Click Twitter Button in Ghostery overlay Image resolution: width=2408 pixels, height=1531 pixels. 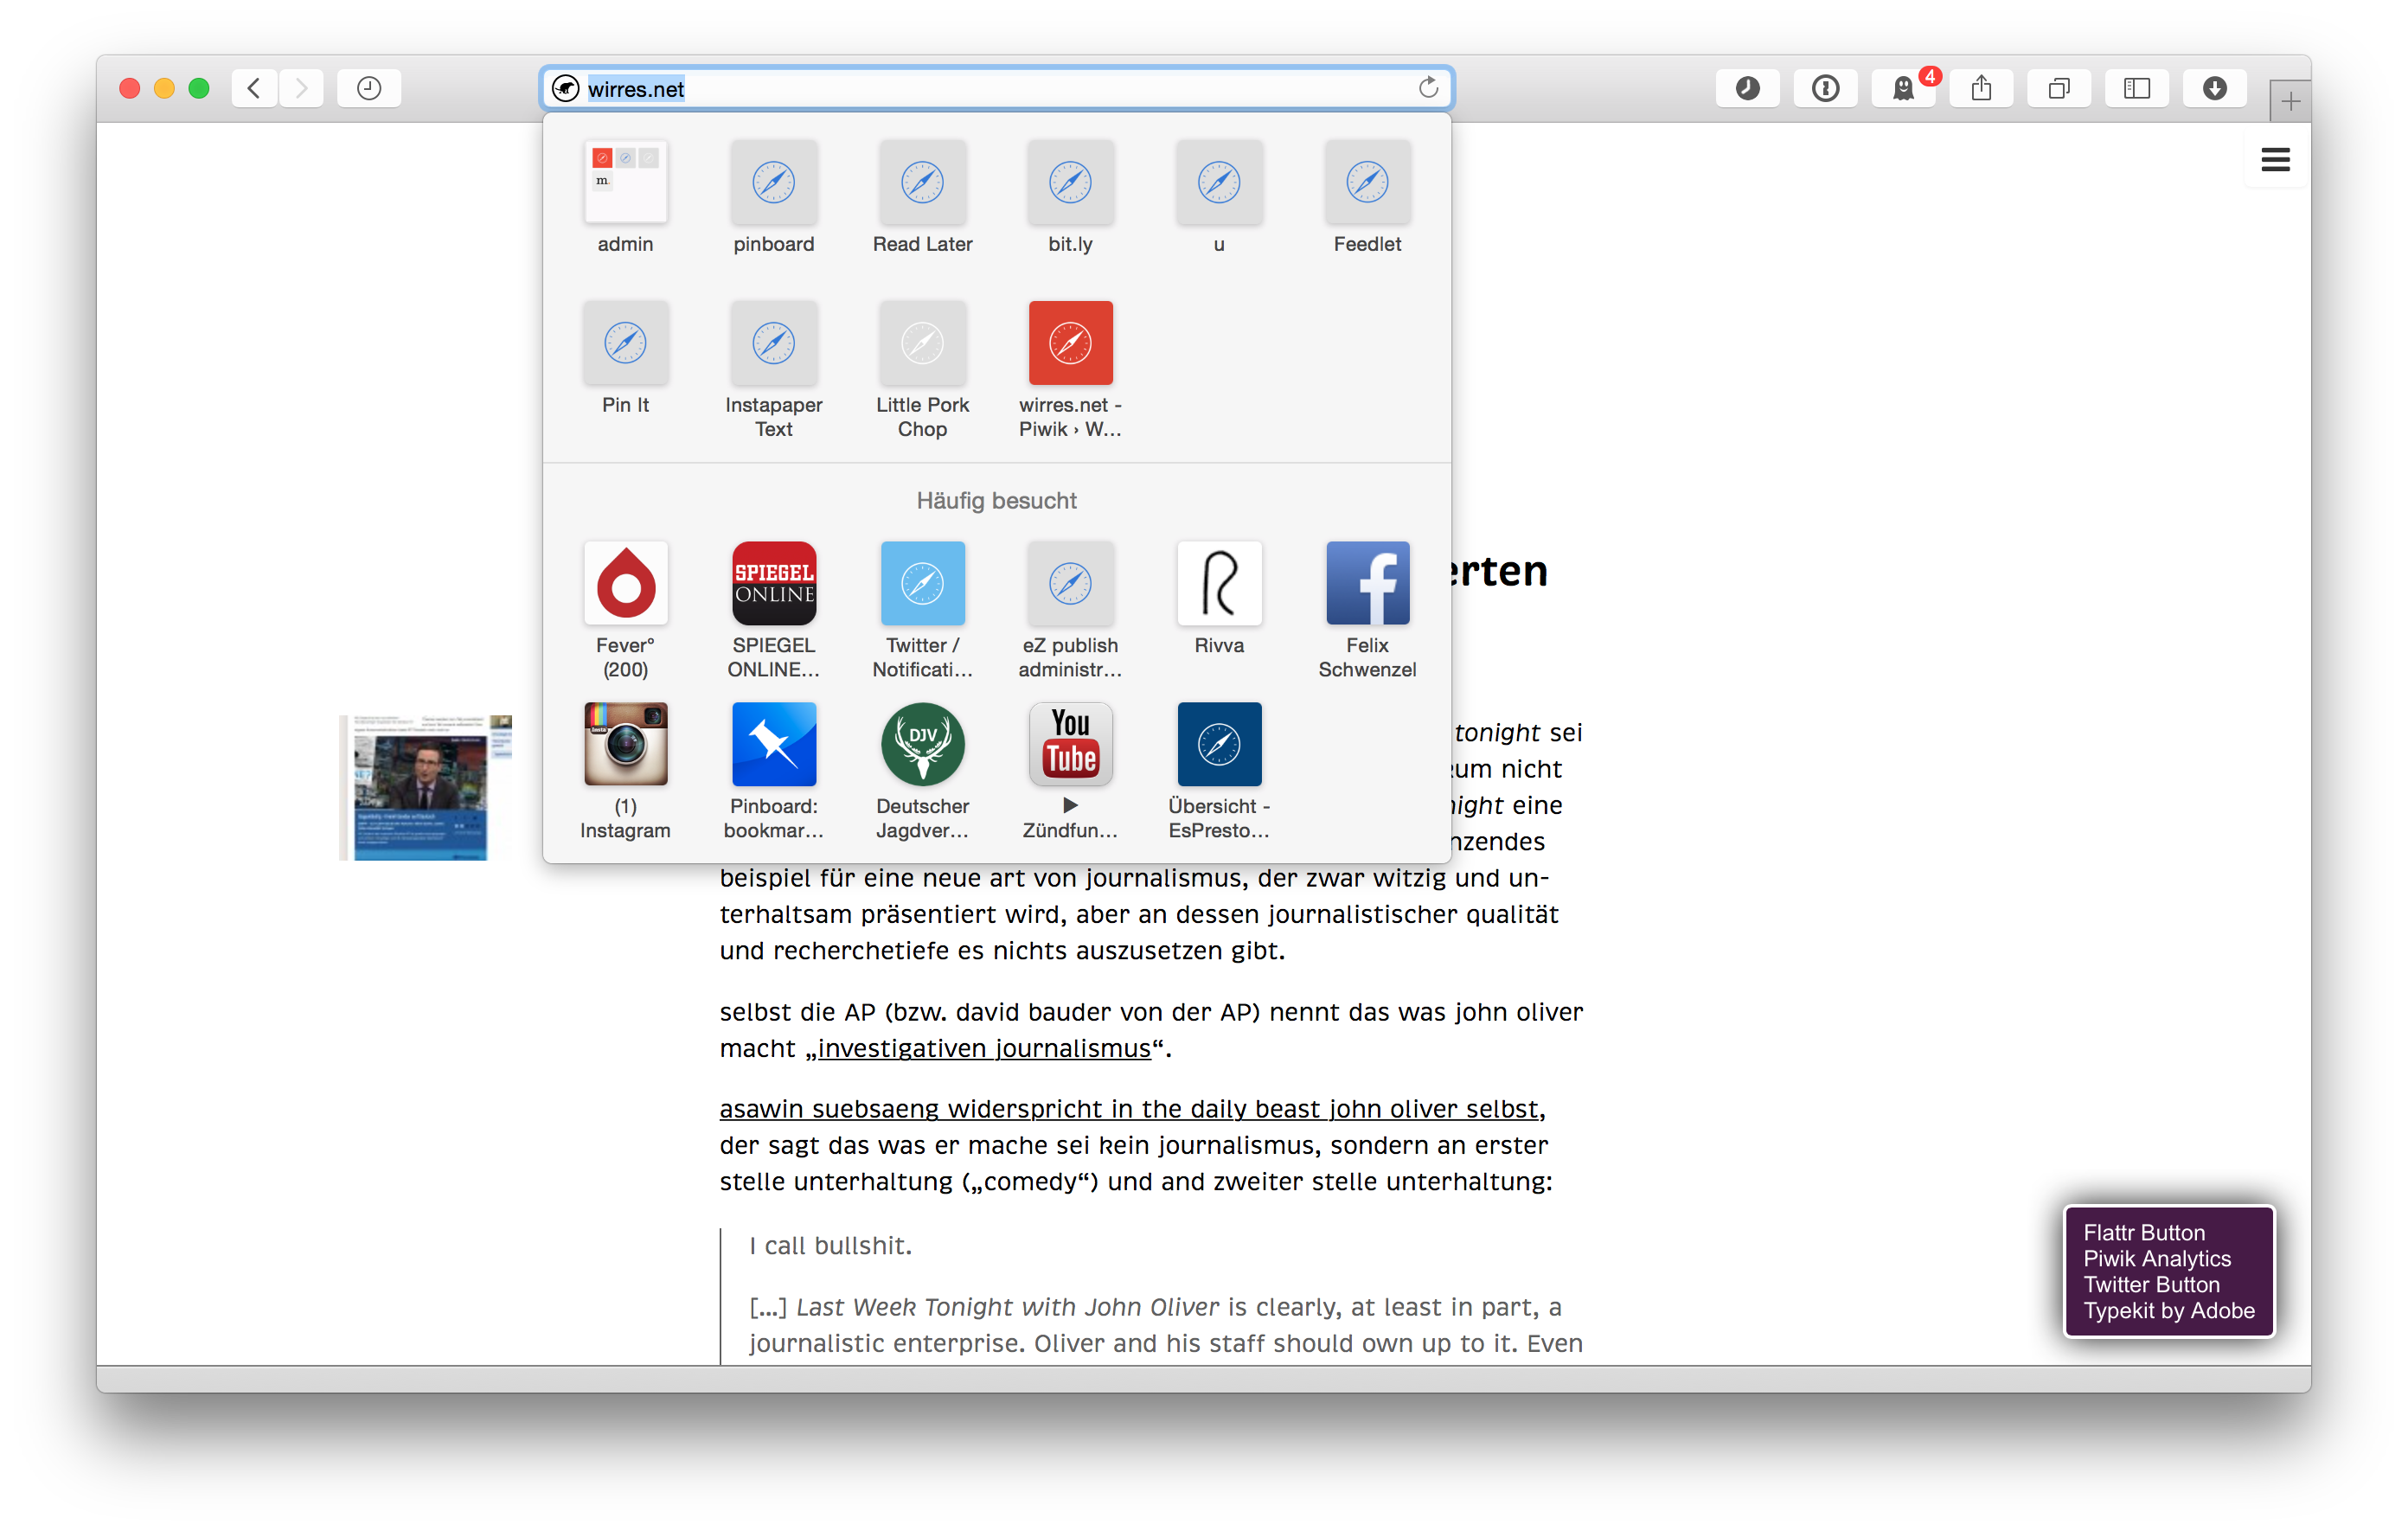pos(2151,1284)
